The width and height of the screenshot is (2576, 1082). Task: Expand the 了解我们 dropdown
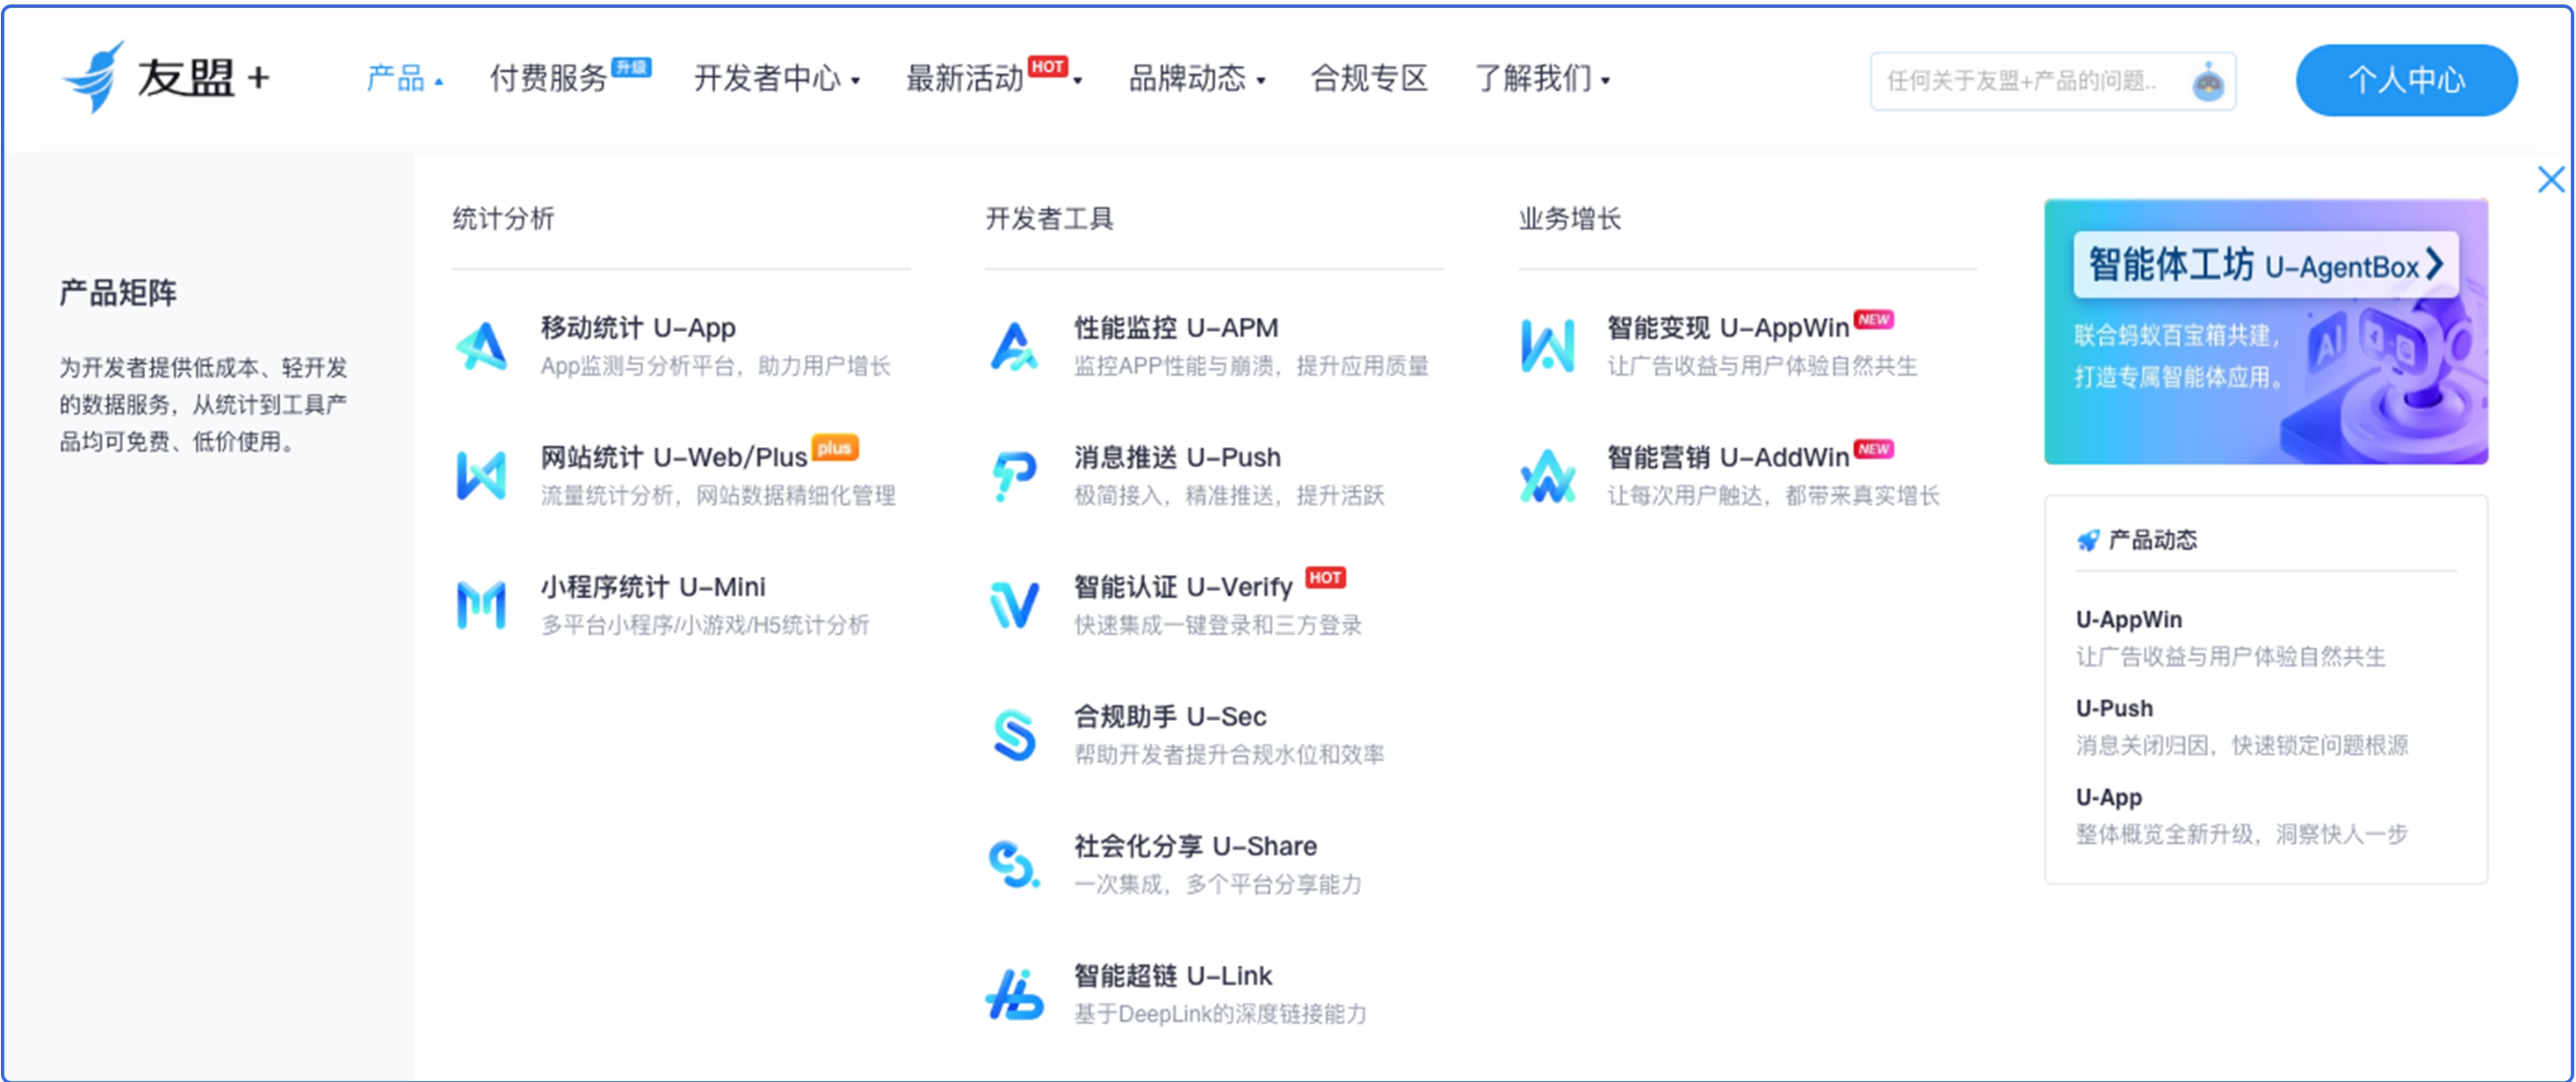(1541, 78)
